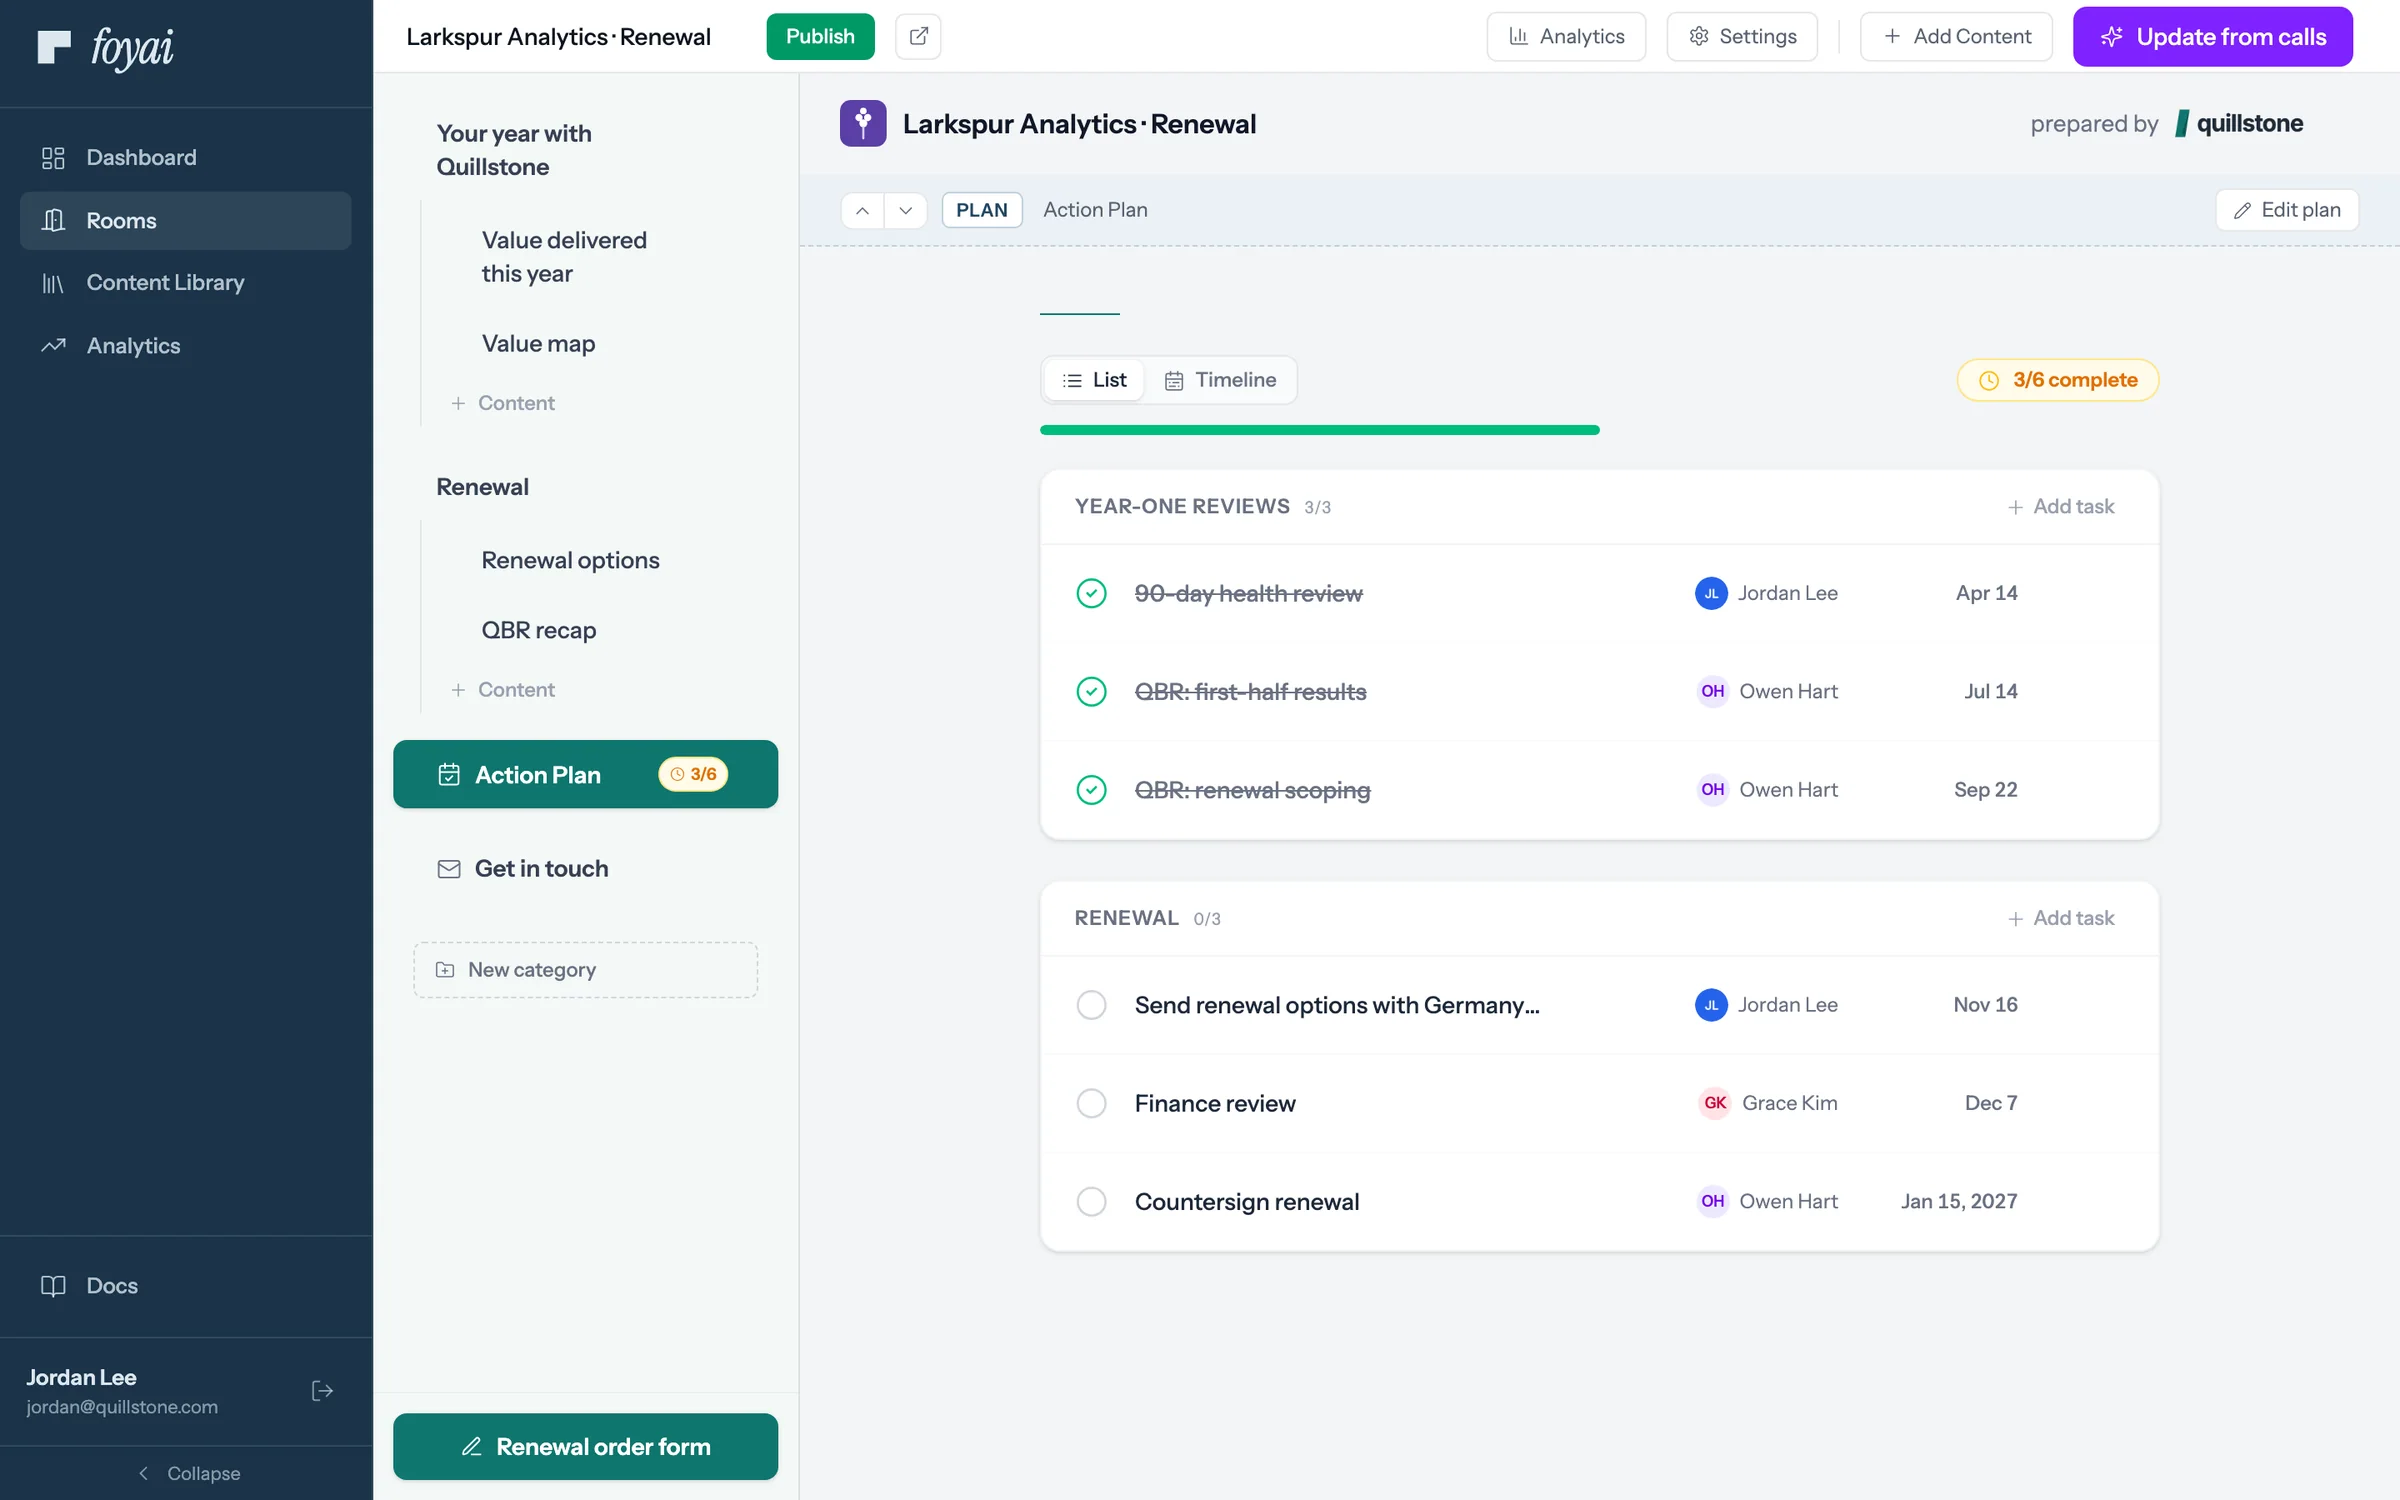Click the JL avatar on Send renewal options
The height and width of the screenshot is (1500, 2400).
1711,1005
